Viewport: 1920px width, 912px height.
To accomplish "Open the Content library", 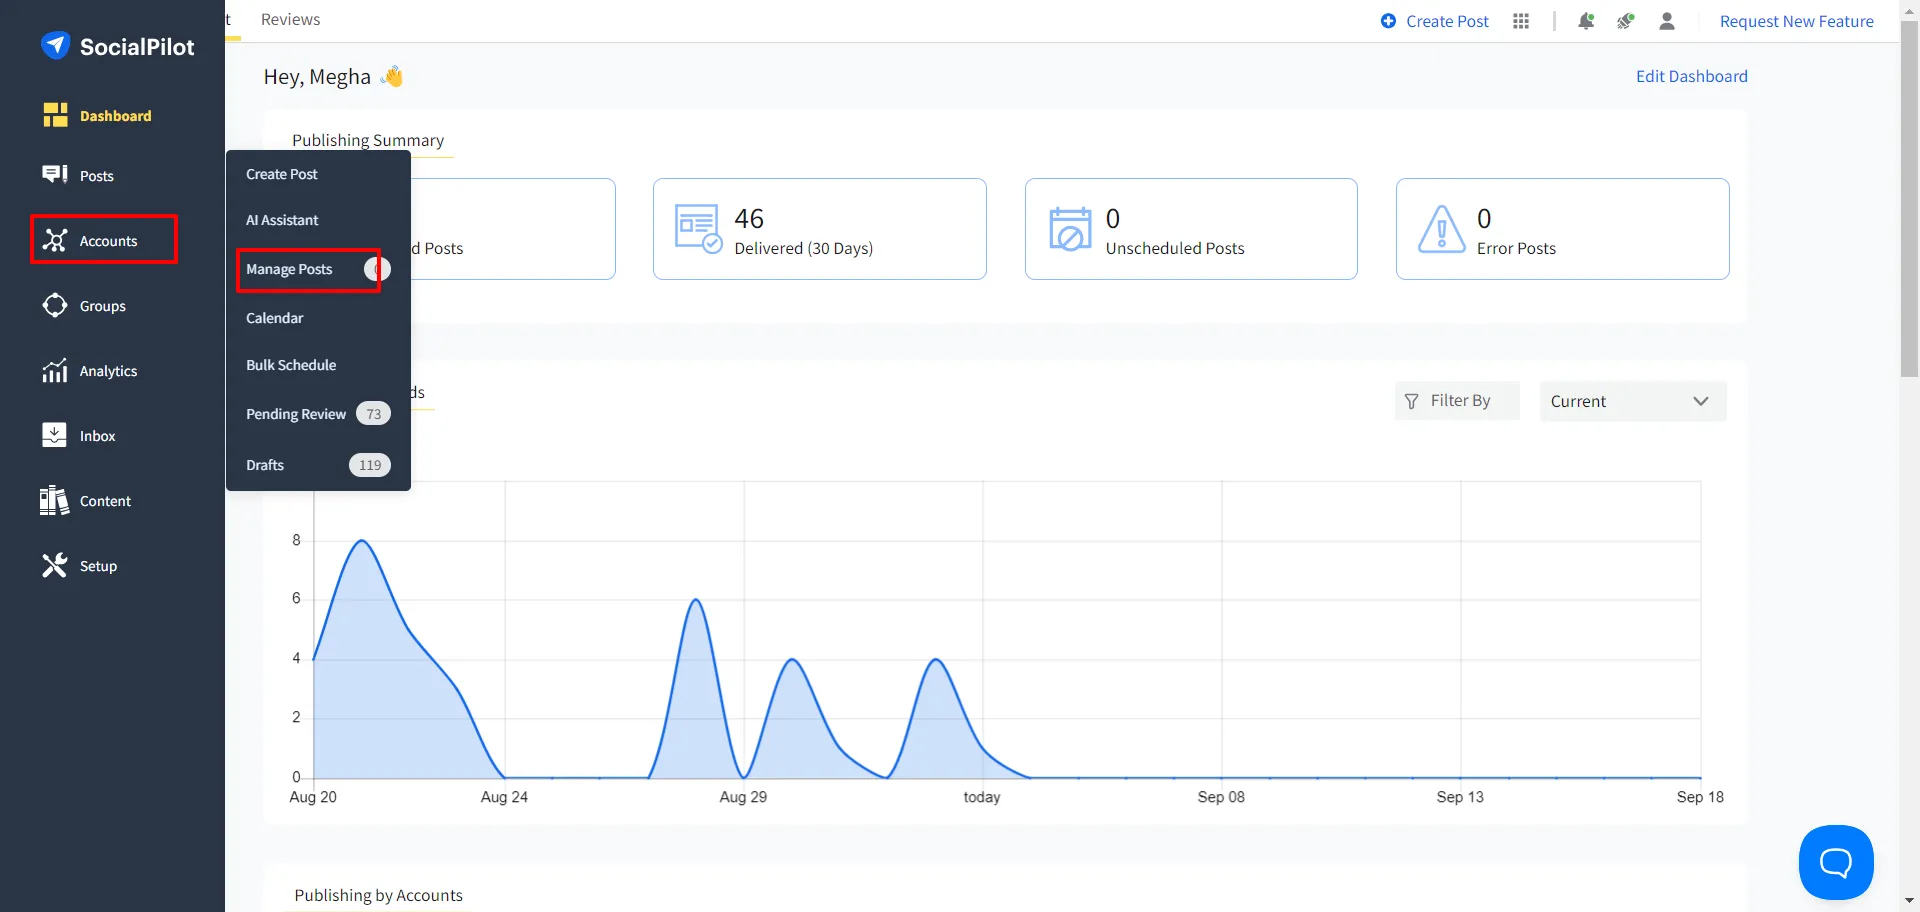I will tap(105, 500).
